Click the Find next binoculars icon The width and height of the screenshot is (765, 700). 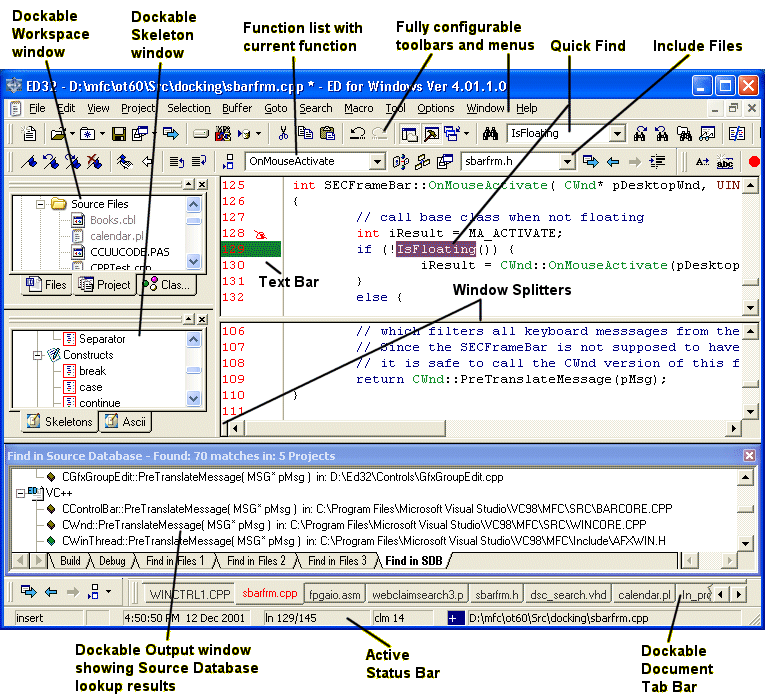click(640, 133)
